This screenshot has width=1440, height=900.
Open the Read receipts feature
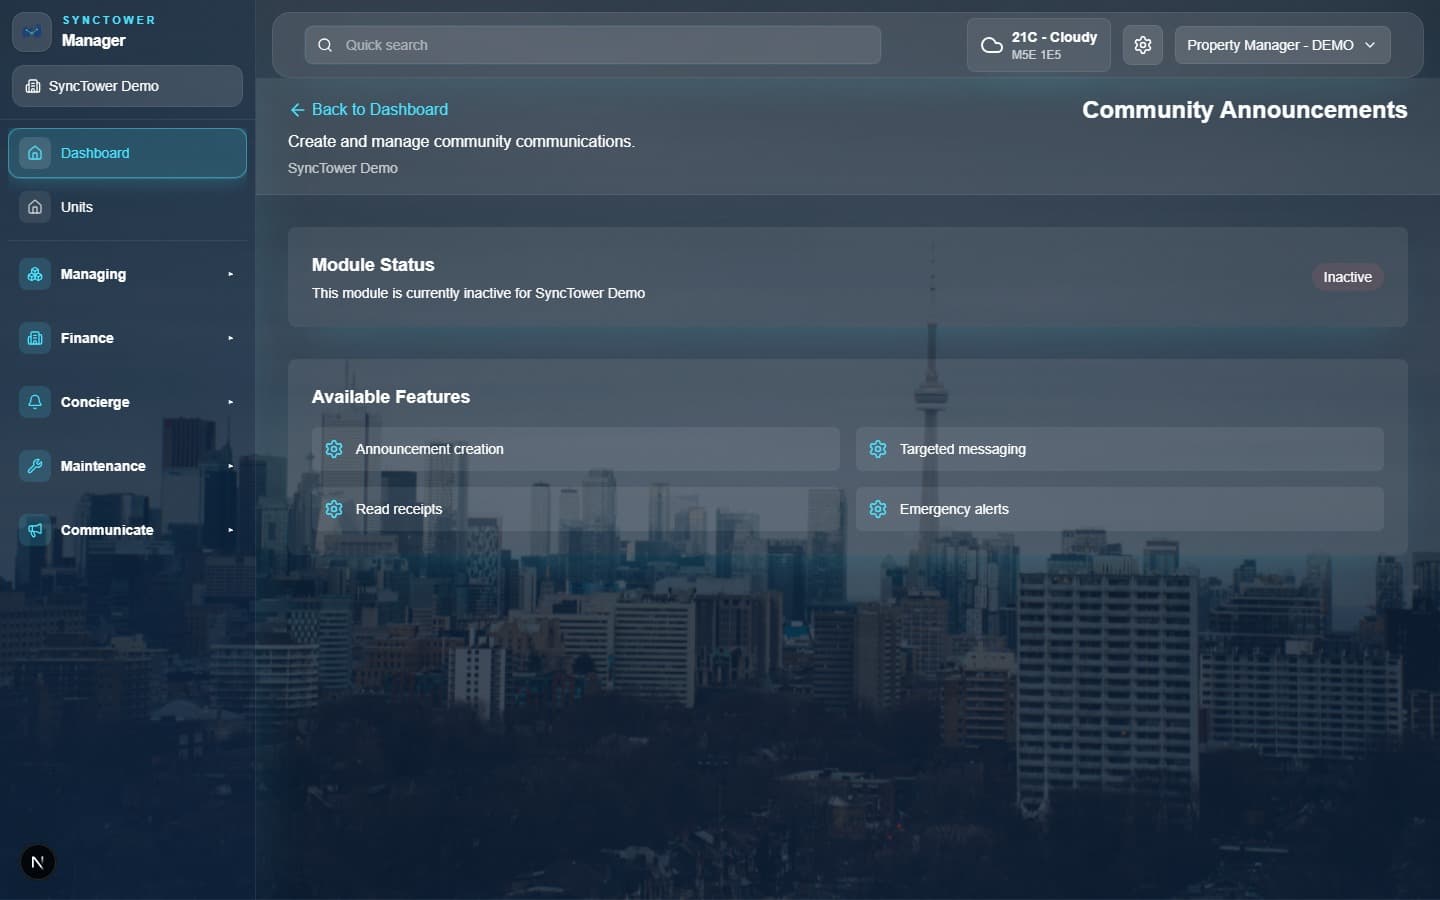click(576, 509)
